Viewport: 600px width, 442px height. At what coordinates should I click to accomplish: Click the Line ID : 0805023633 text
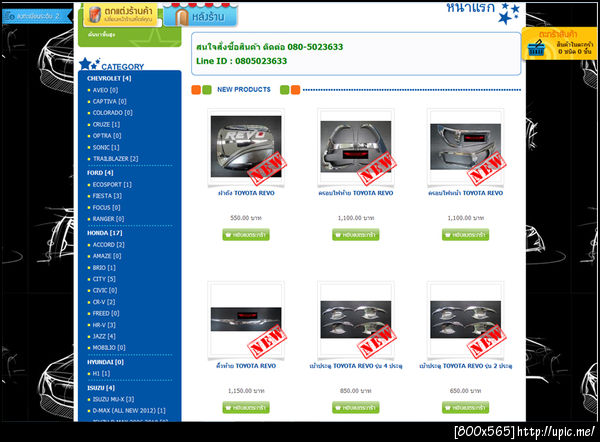tap(241, 61)
